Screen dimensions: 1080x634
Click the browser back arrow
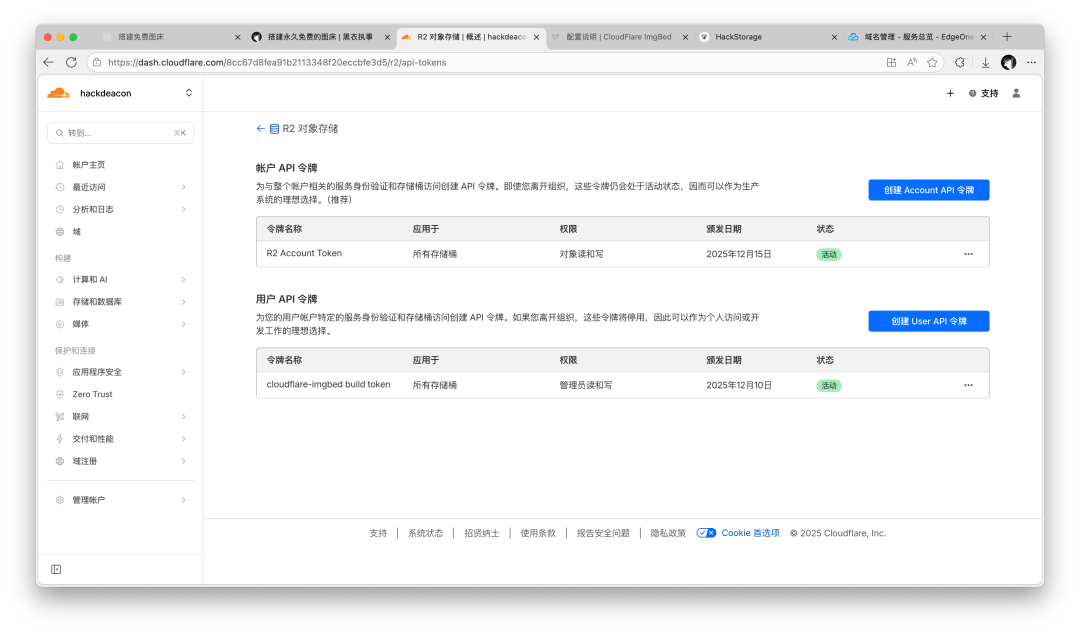48,62
